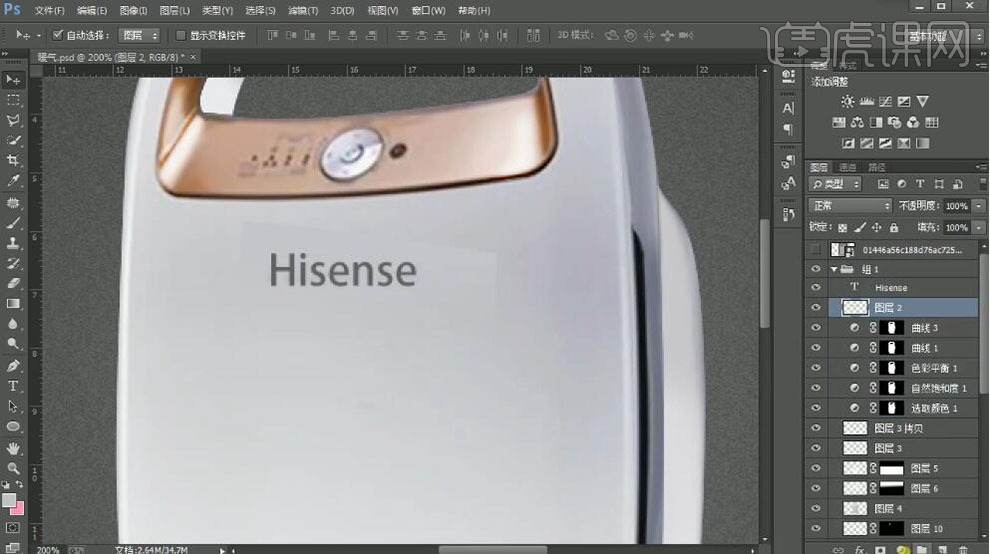Click the foreground color swatch
This screenshot has height=554, width=990.
coord(8,500)
